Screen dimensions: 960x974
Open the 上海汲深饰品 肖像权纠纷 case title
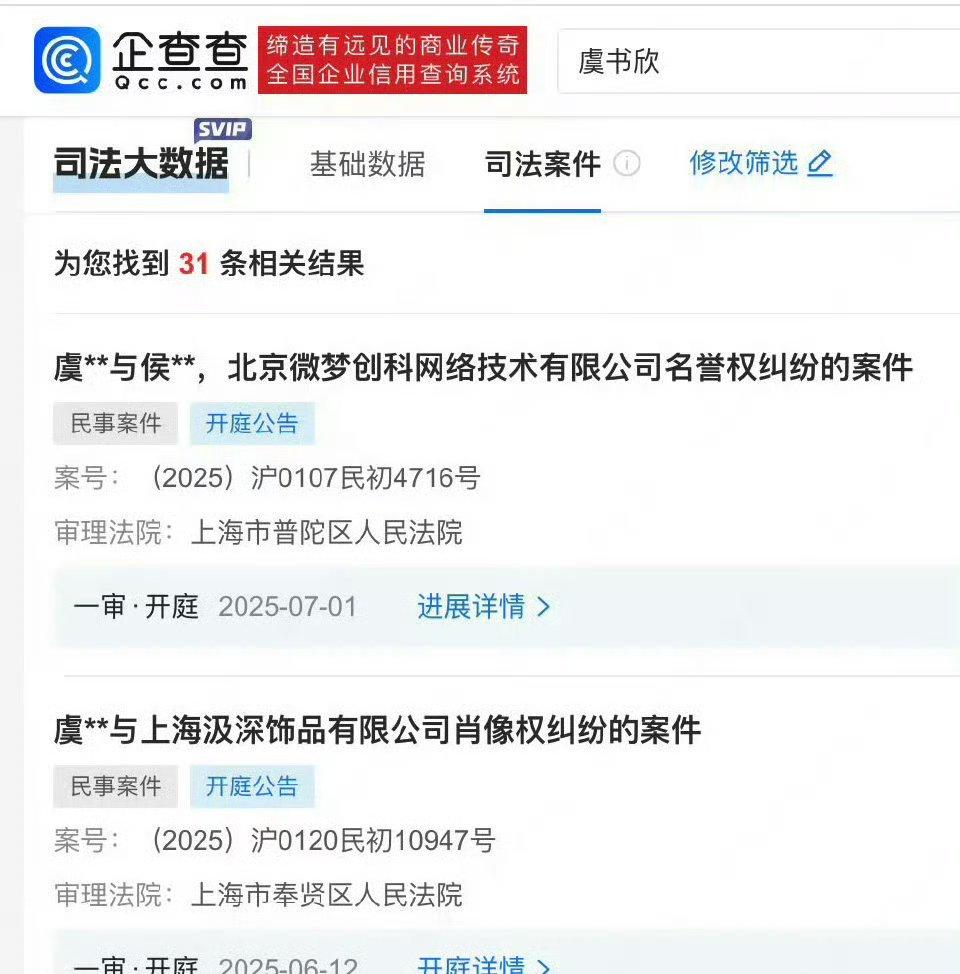(378, 730)
